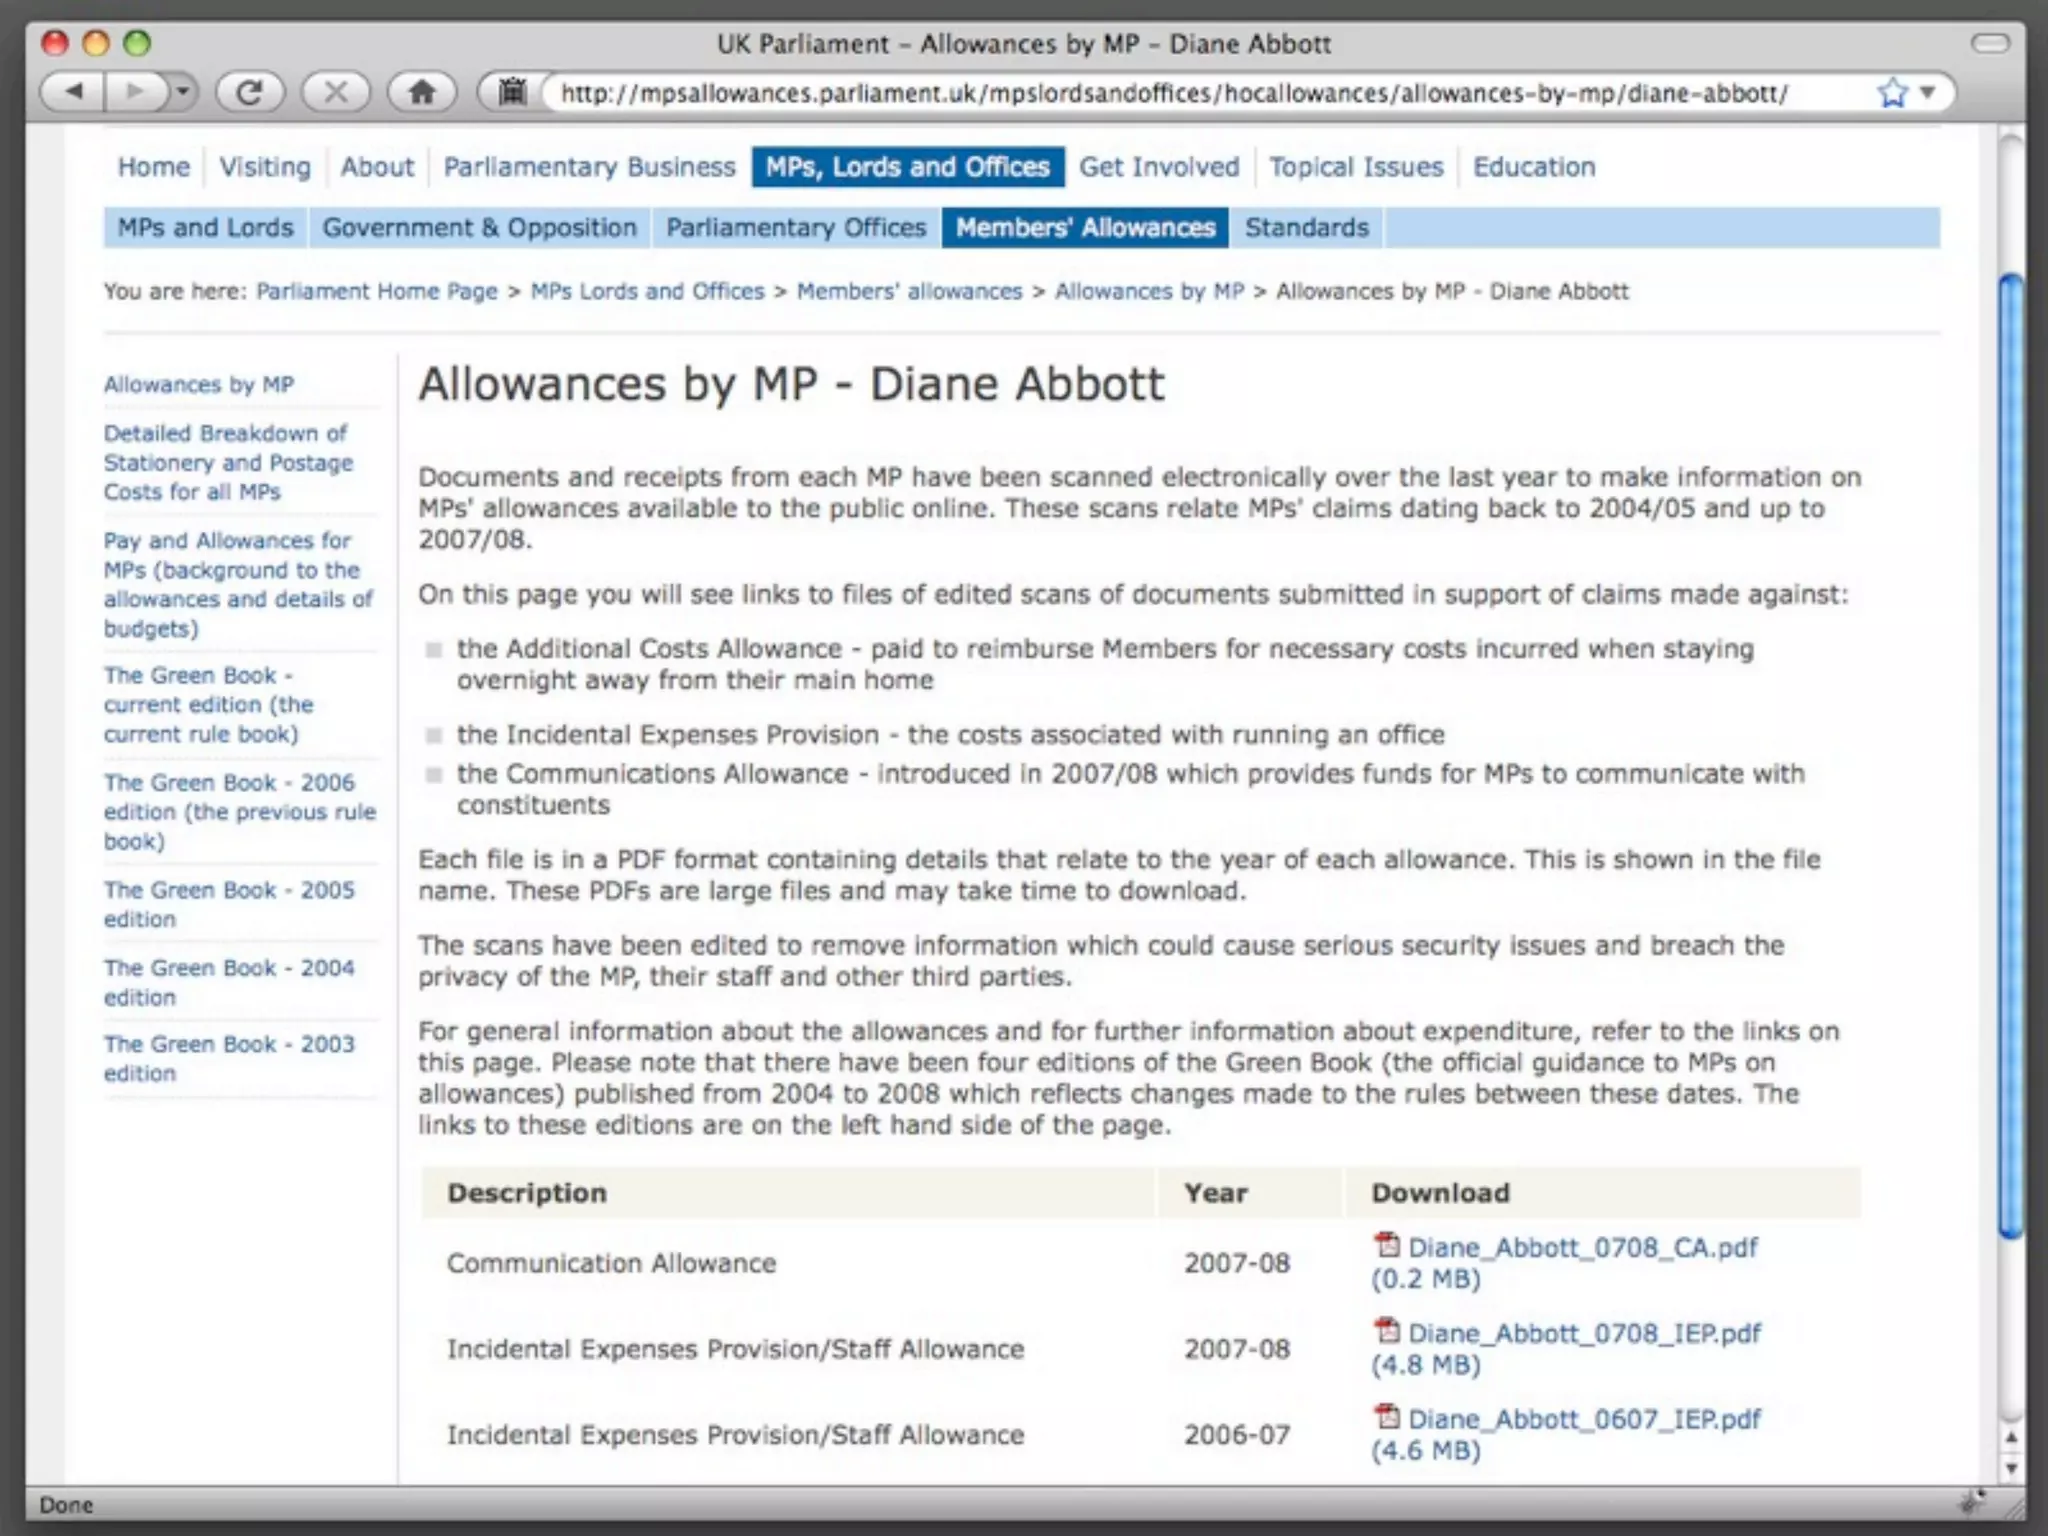Open the back/forward history dropdown arrow
Viewport: 2048px width, 1536px height.
[x=182, y=92]
